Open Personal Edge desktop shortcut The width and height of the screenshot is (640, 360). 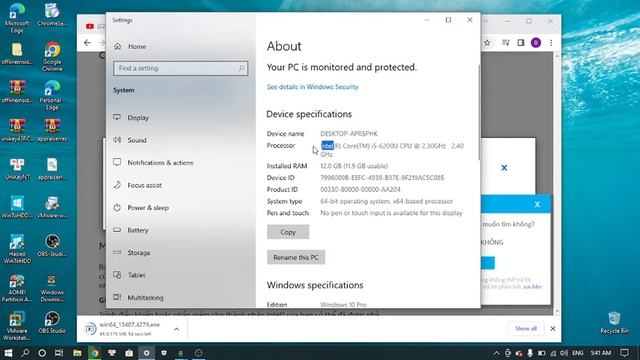(52, 96)
